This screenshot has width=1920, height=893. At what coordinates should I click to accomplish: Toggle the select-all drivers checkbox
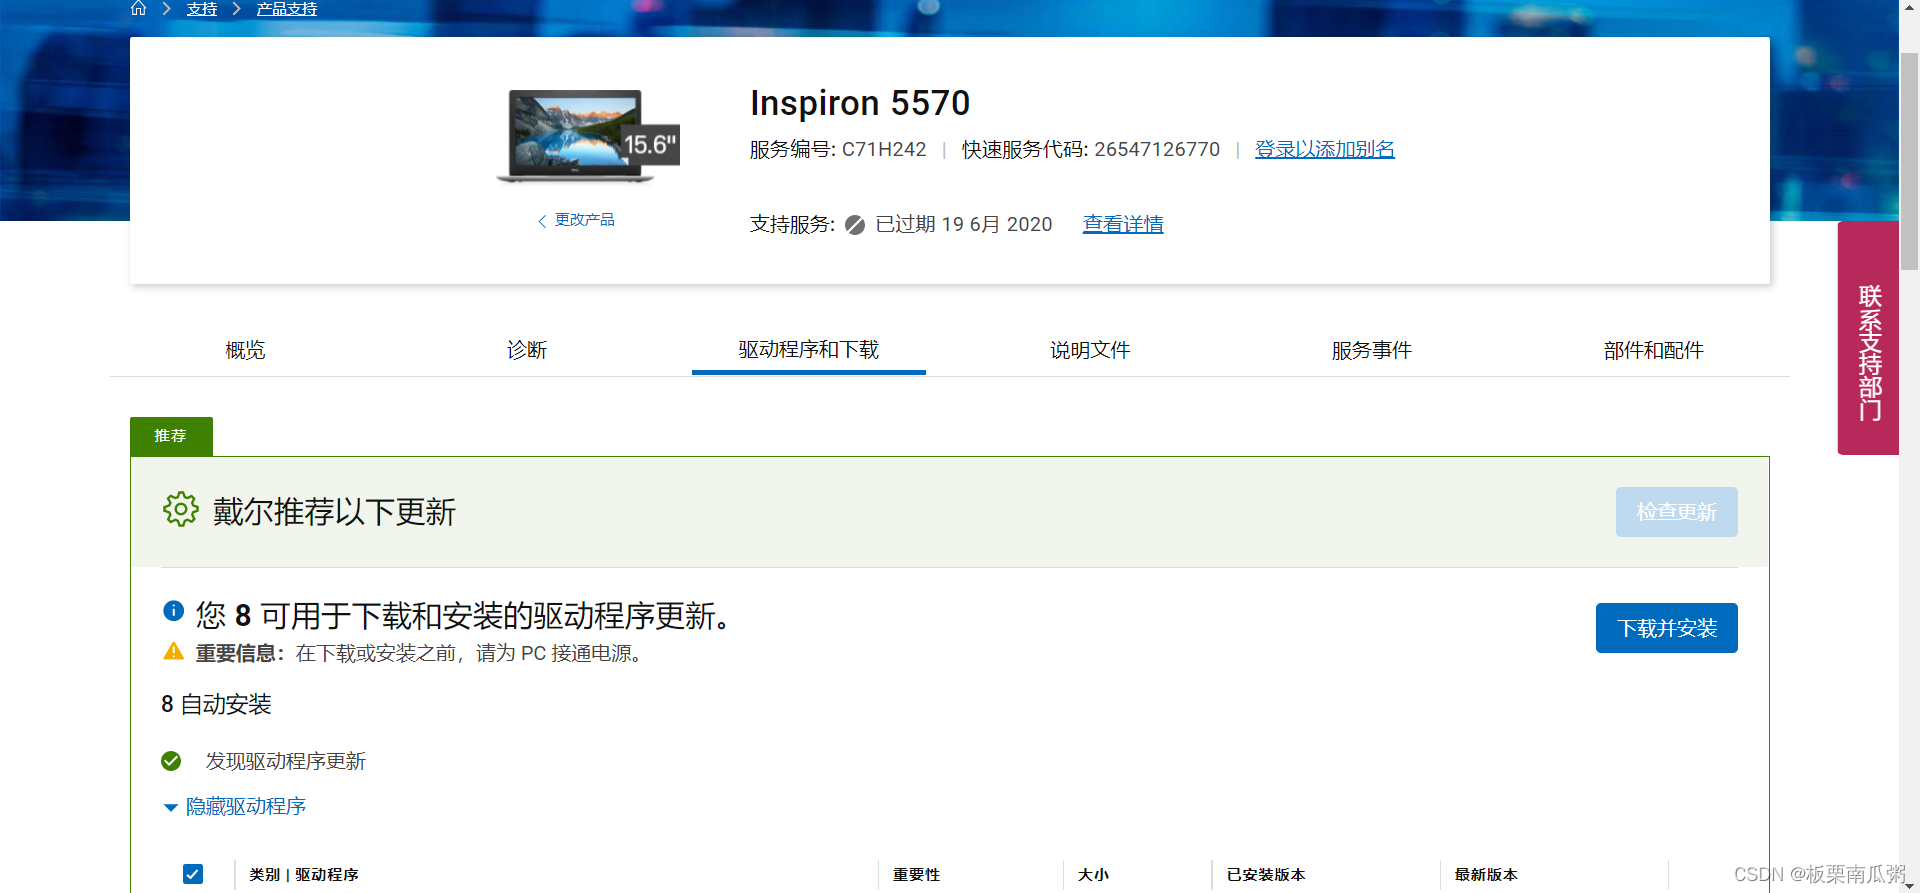(193, 874)
